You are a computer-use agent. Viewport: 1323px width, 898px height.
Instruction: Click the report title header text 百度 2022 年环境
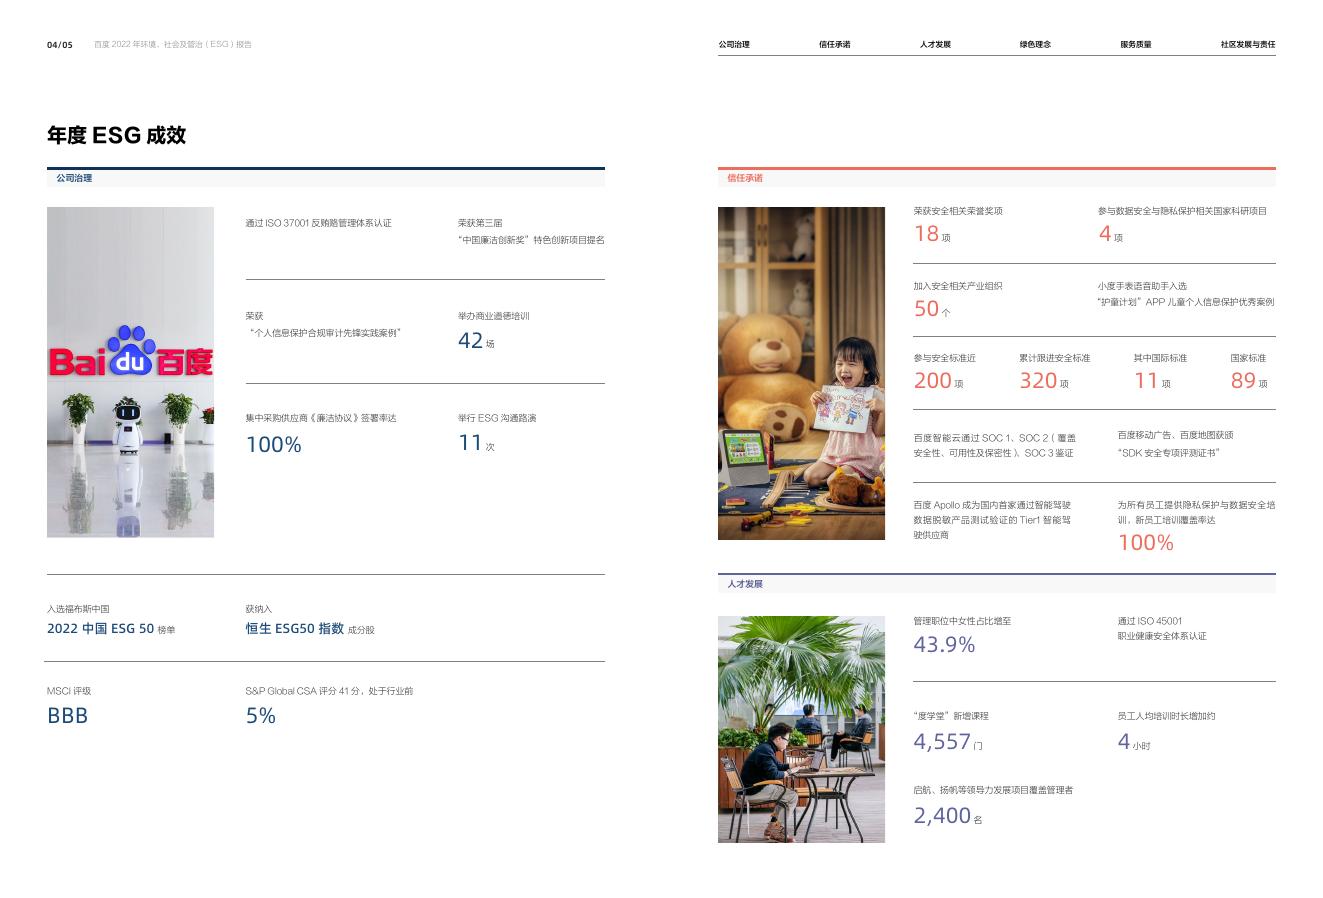(173, 45)
